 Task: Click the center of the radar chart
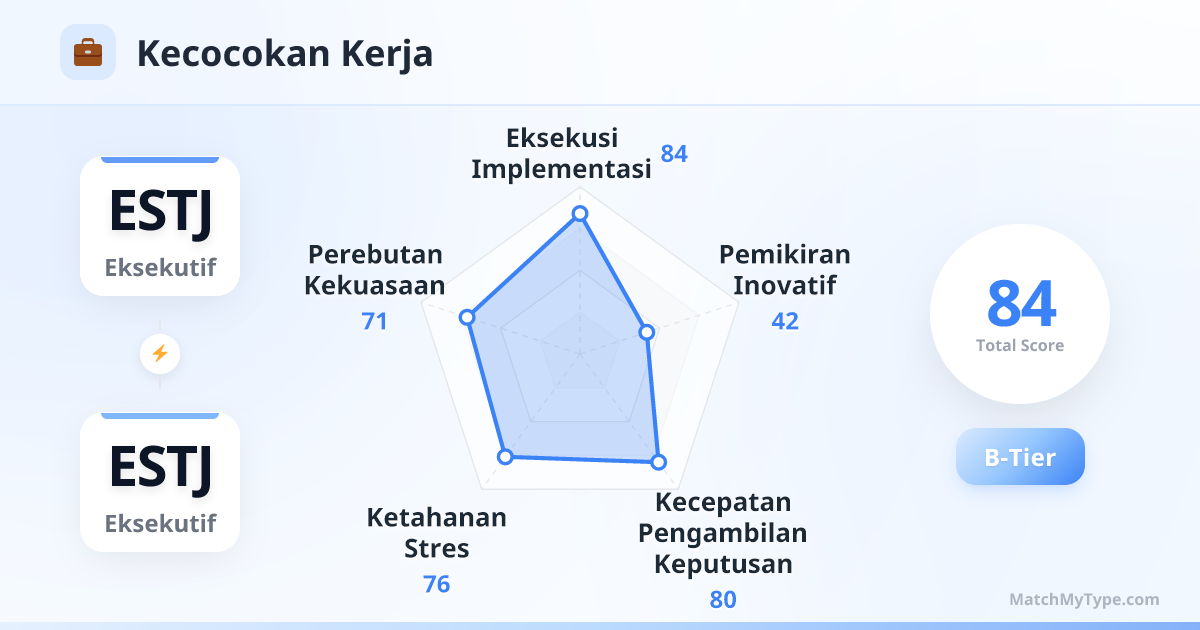579,353
